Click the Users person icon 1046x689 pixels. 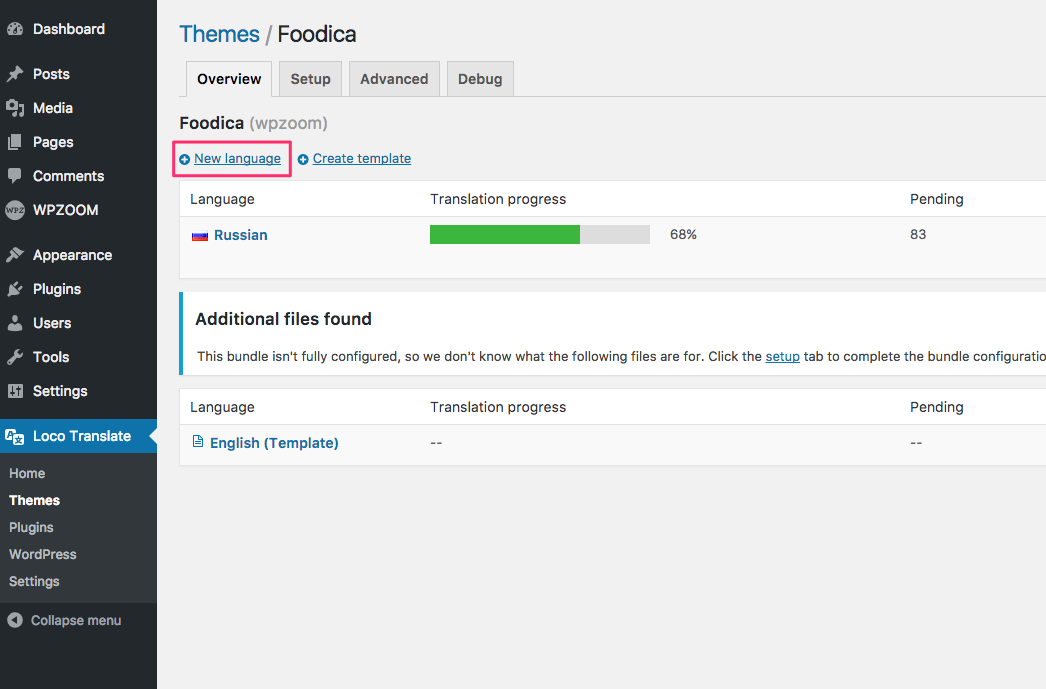[15, 323]
